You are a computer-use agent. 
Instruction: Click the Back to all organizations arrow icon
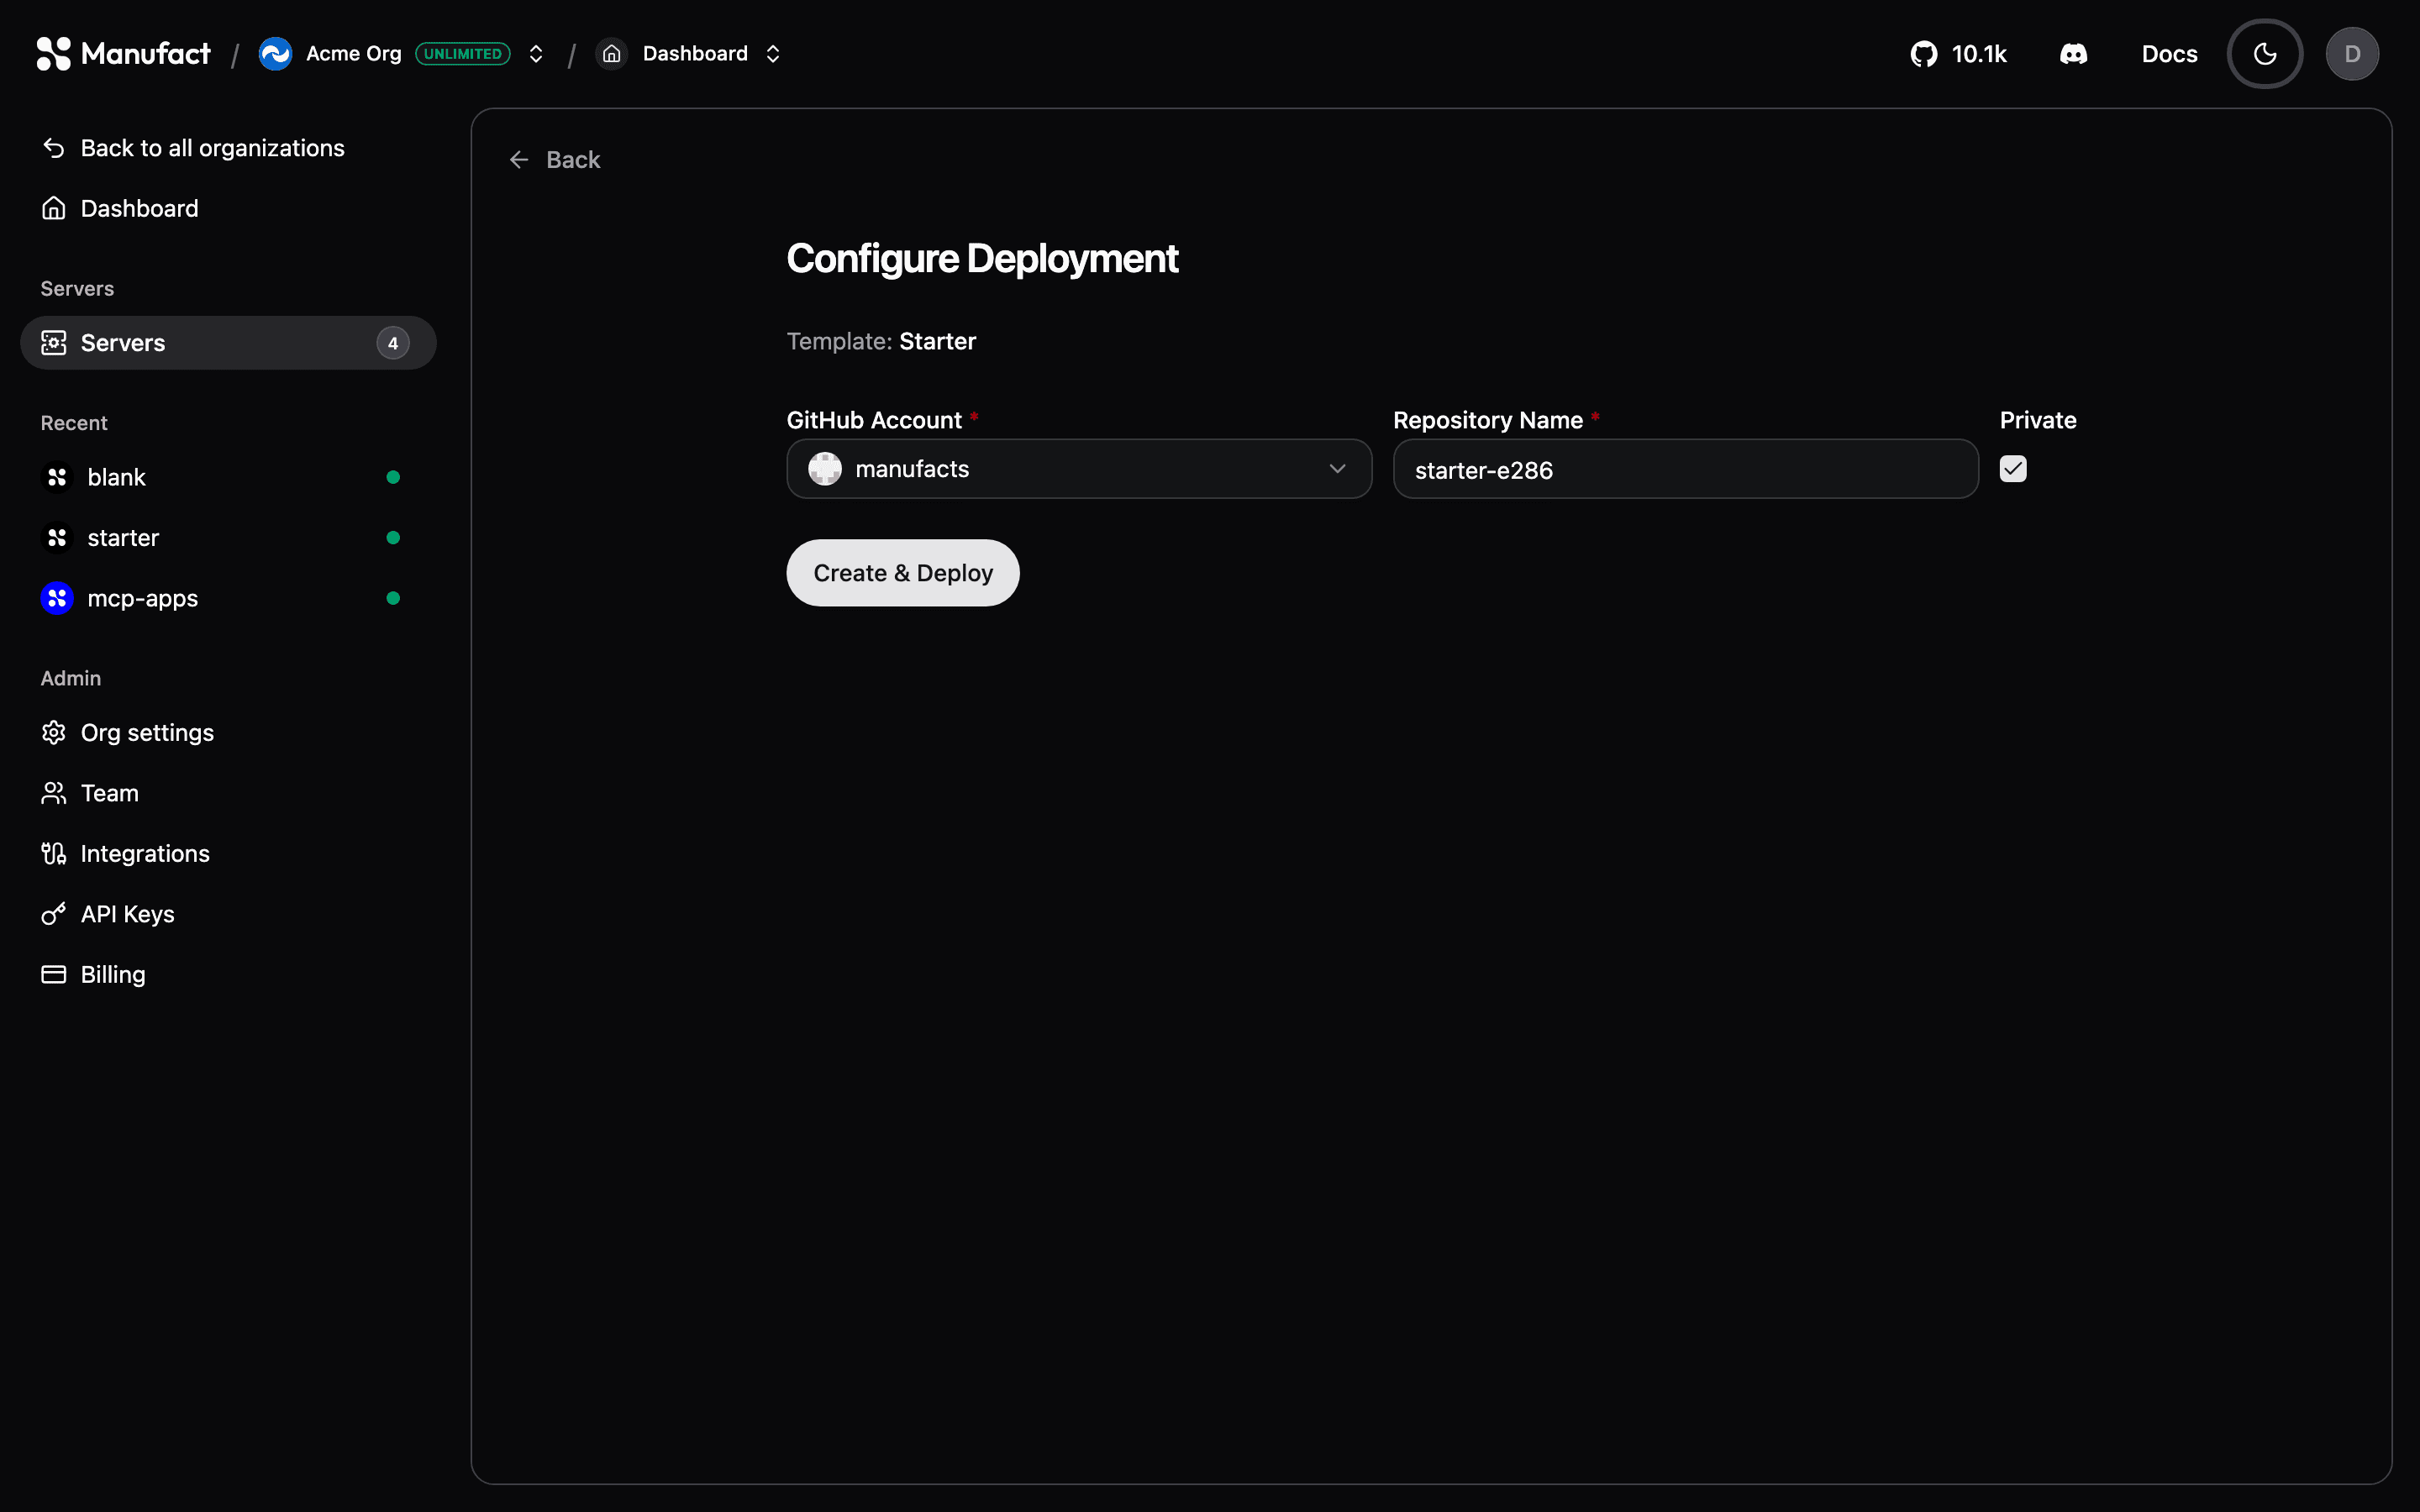54,148
